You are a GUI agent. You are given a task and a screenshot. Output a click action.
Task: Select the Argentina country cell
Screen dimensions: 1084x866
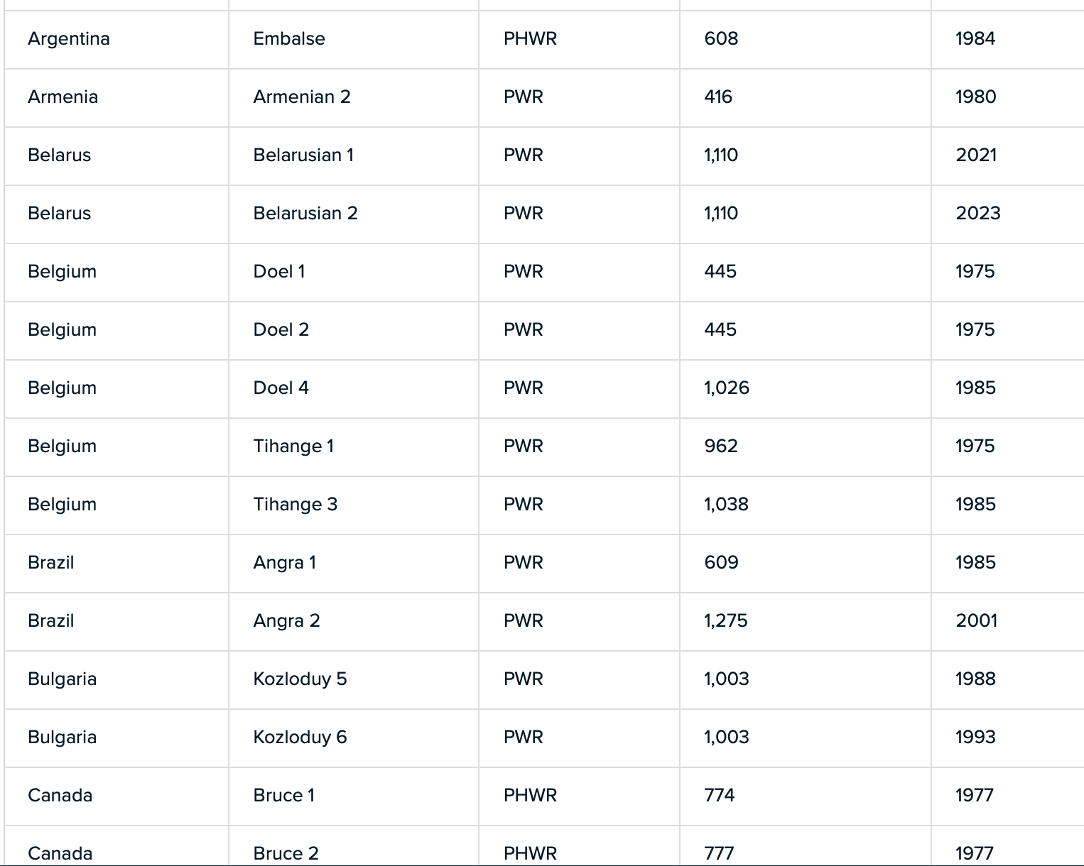116,39
